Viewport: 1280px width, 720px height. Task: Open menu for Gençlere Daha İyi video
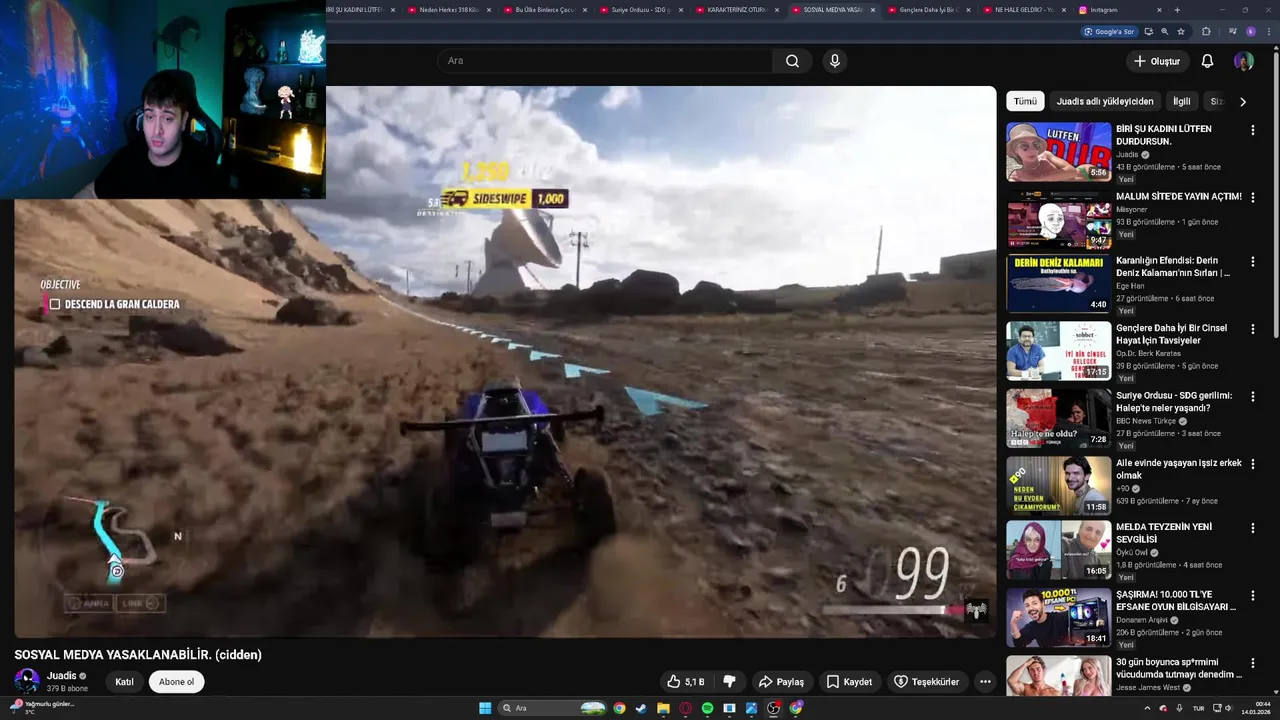click(x=1252, y=329)
